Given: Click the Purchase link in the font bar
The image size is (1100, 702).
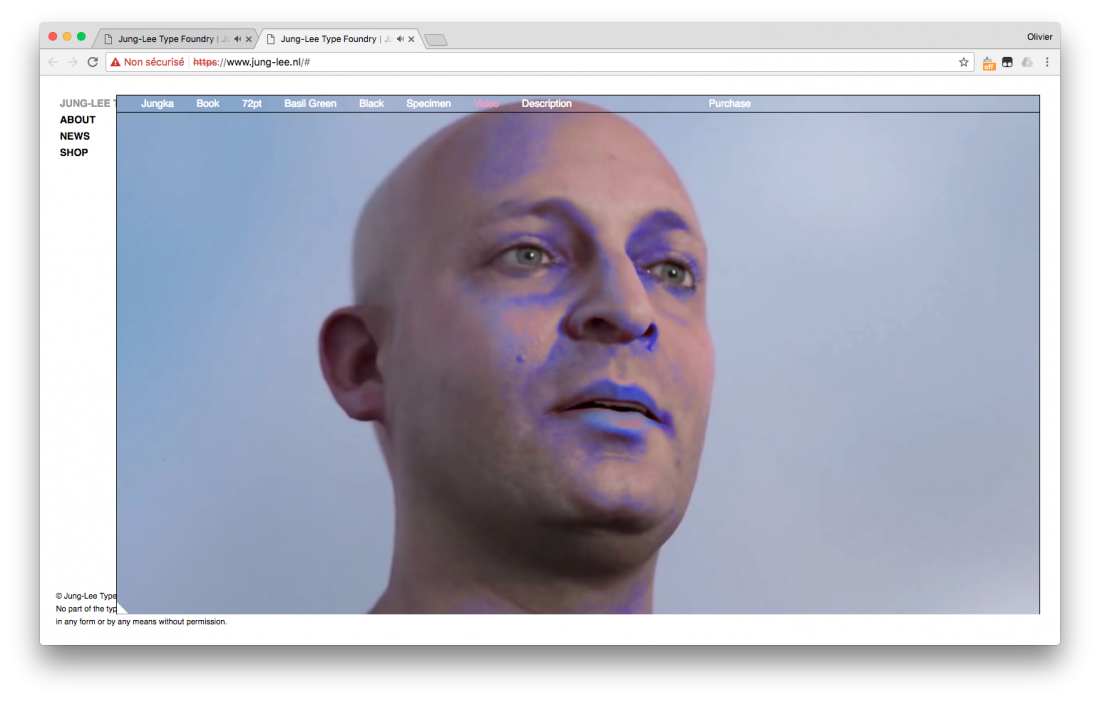Looking at the screenshot, I should pyautogui.click(x=729, y=104).
